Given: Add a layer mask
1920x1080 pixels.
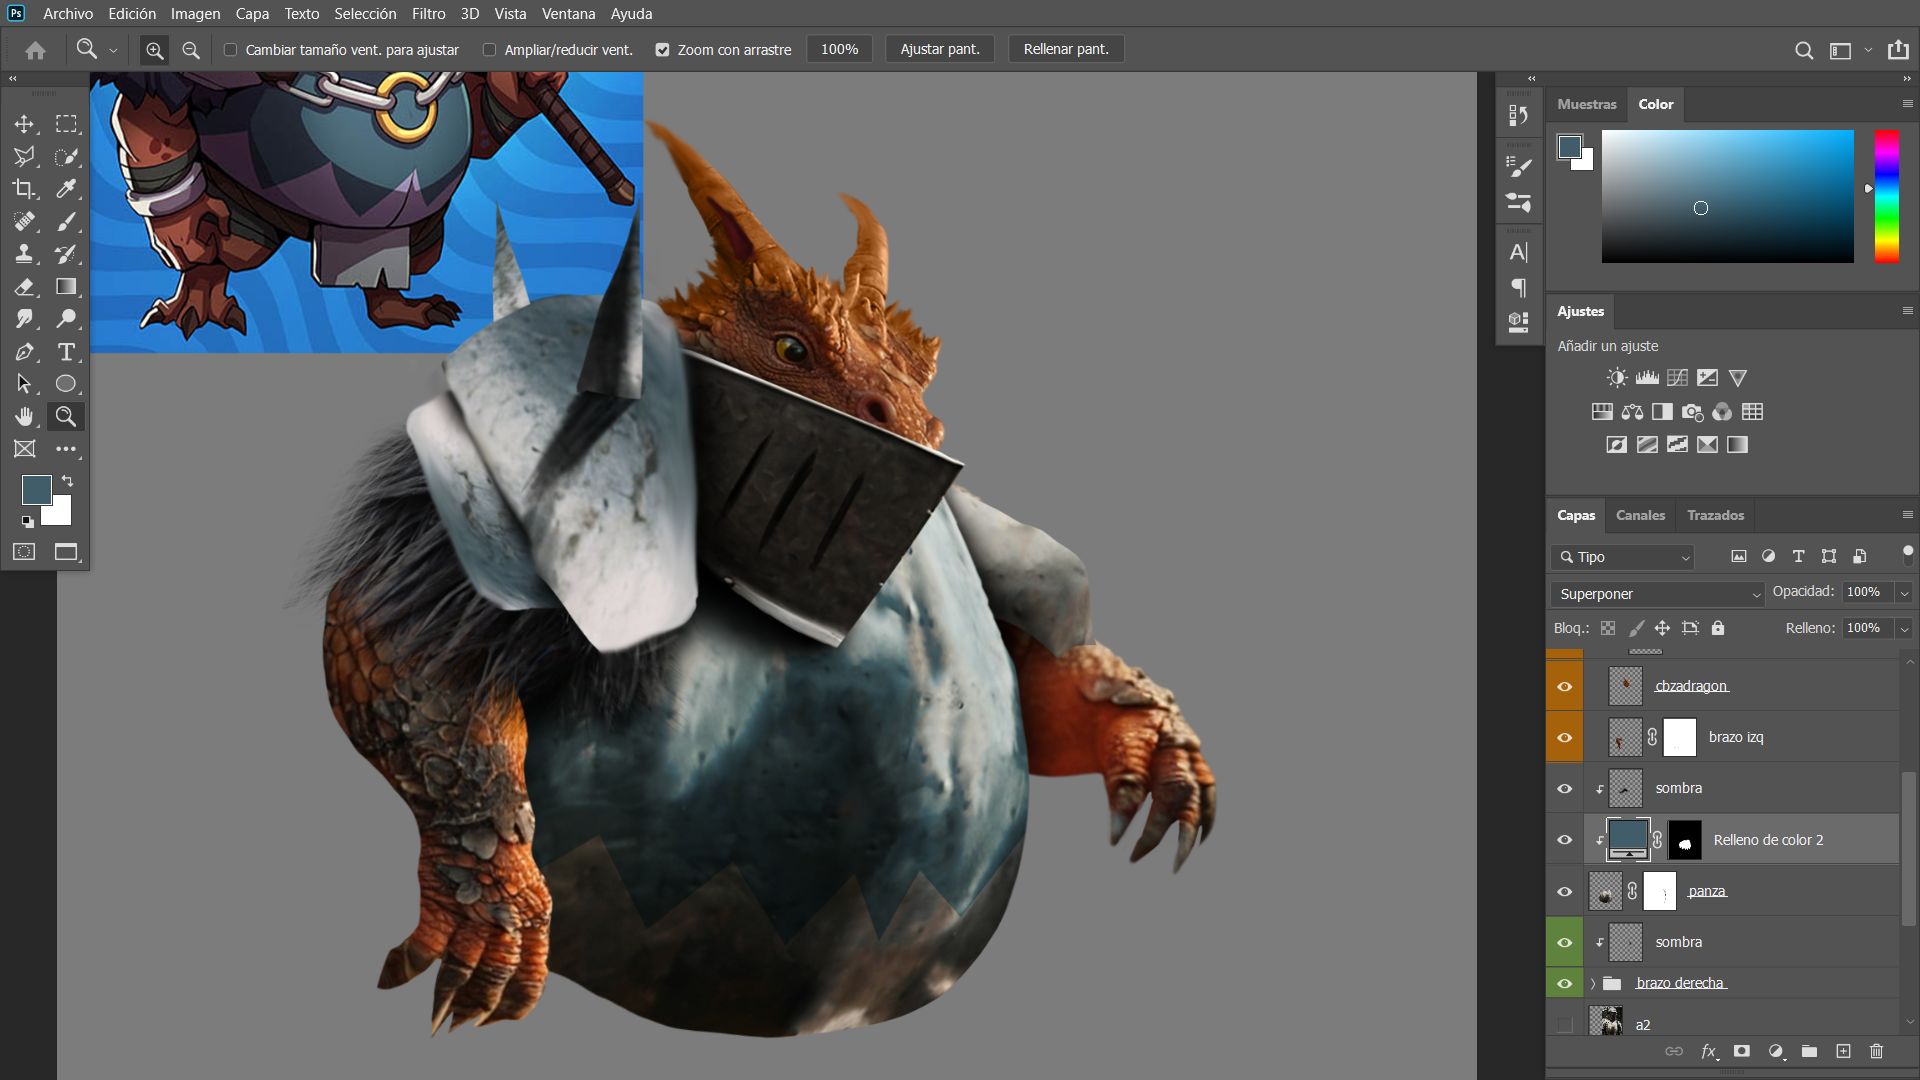Looking at the screenshot, I should click(x=1742, y=1051).
